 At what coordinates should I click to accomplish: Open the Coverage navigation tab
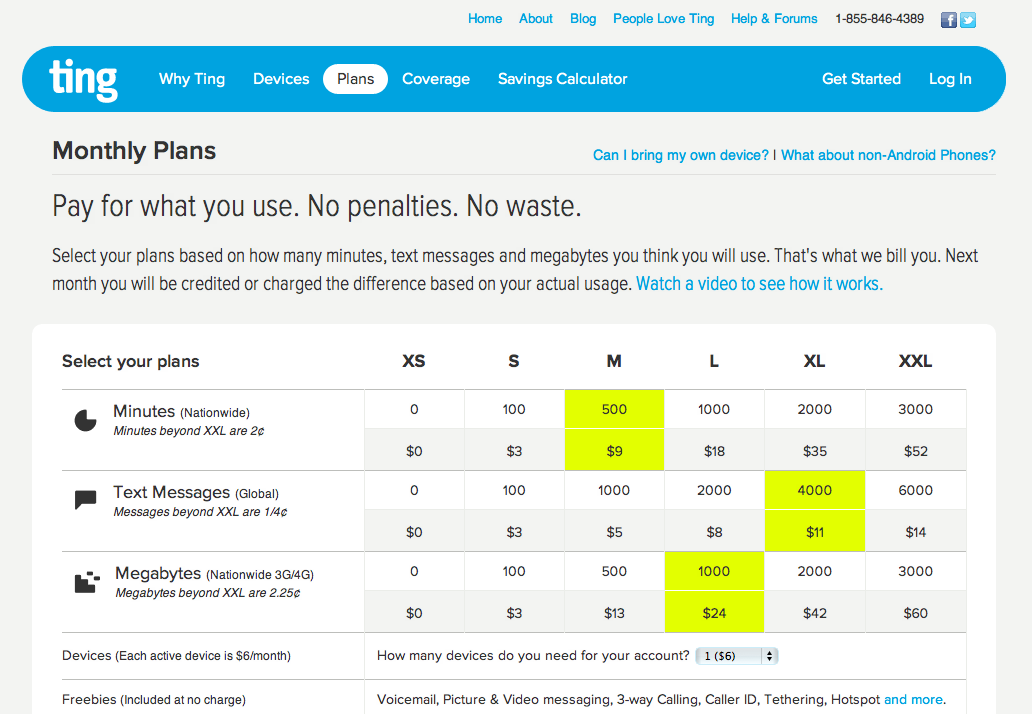click(x=436, y=79)
